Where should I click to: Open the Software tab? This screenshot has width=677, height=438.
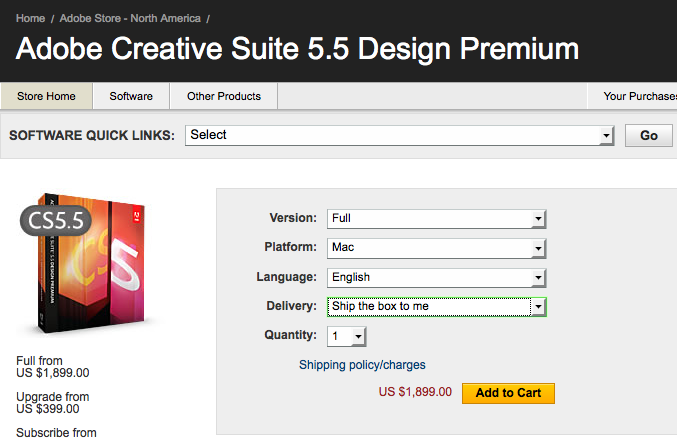(131, 96)
